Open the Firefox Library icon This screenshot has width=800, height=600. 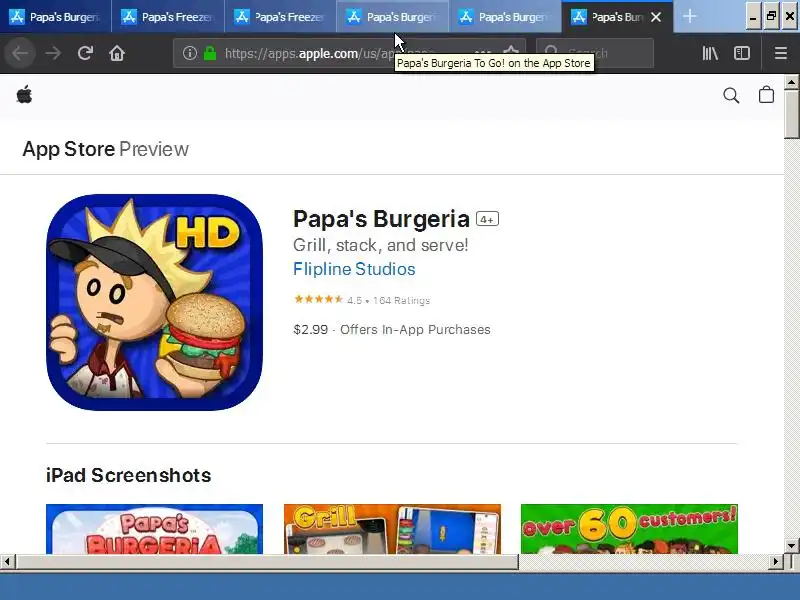pyautogui.click(x=710, y=53)
